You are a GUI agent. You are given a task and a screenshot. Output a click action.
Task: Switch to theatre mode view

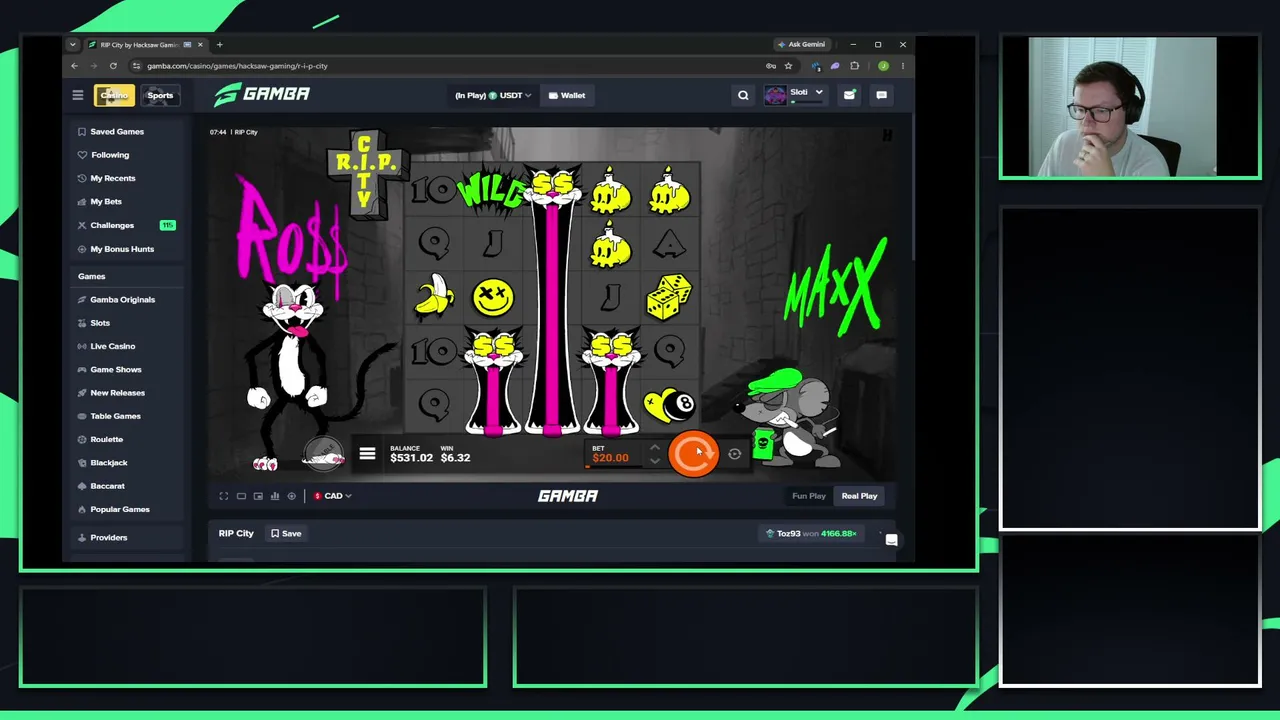(241, 496)
